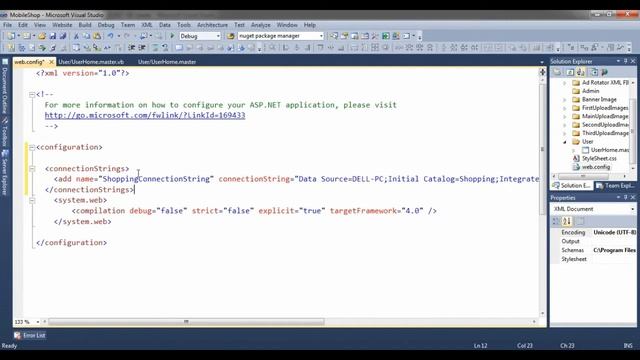Viewport: 640px width, 360px height.
Task: Click the New Project icon
Action: pos(11,36)
